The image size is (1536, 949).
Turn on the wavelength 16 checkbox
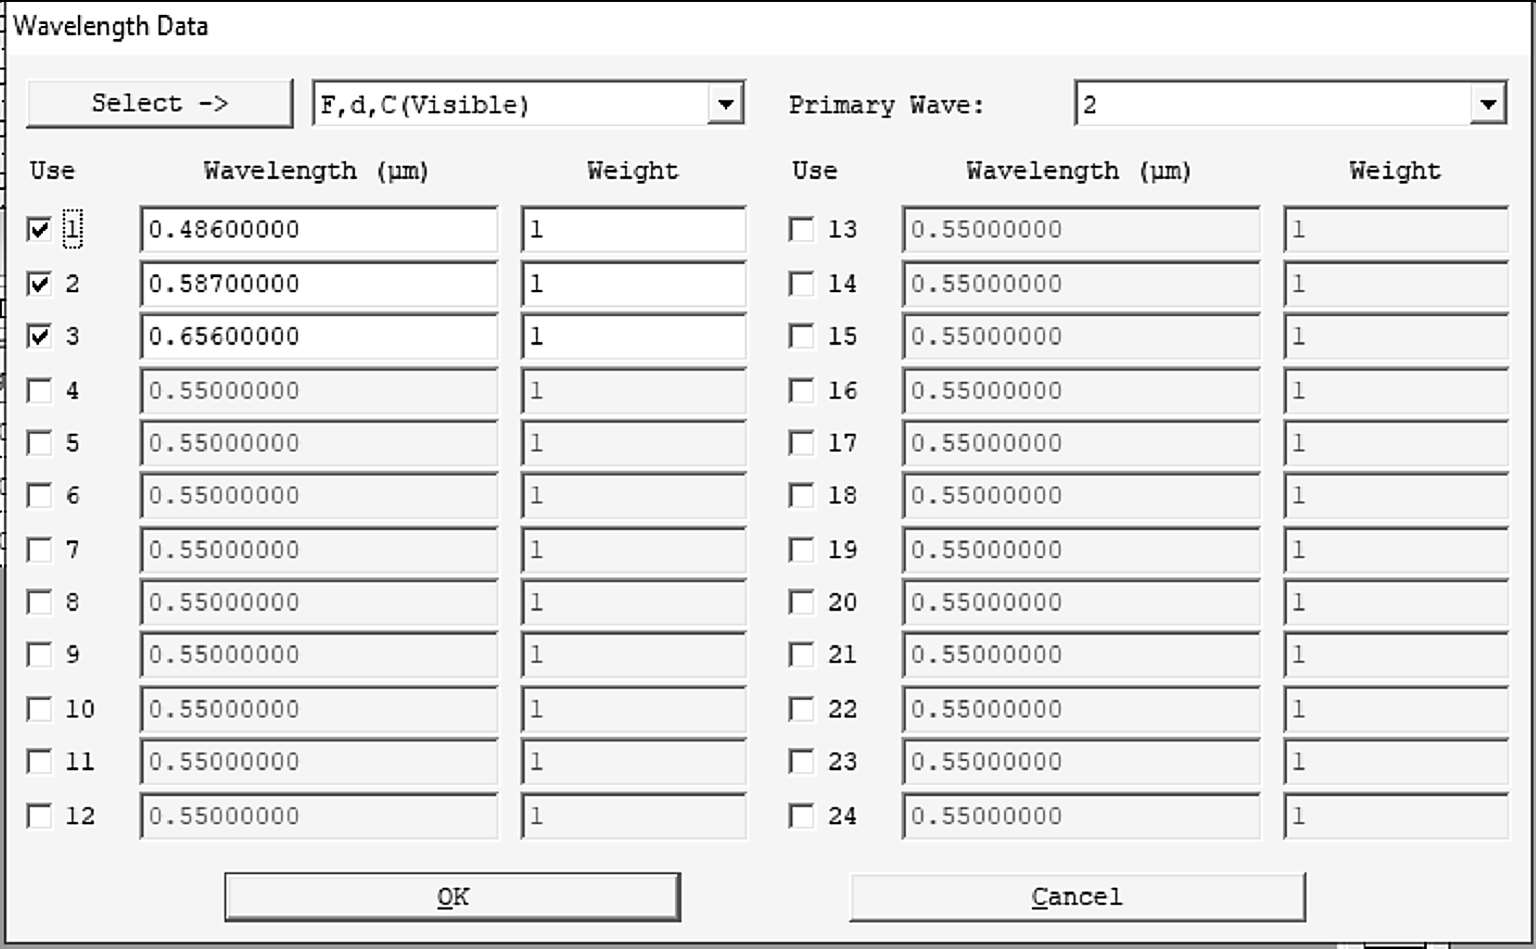pyautogui.click(x=801, y=390)
